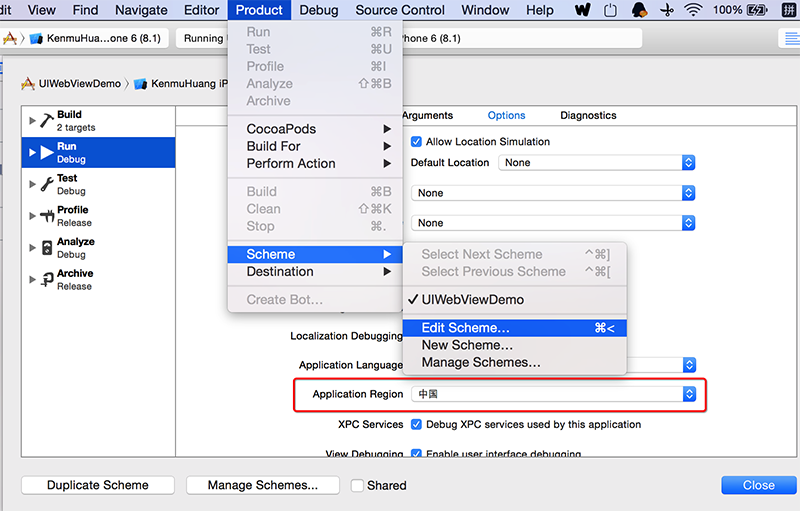Viewport: 800px width, 511px height.
Task: Check the Shared checkbox
Action: [x=357, y=486]
